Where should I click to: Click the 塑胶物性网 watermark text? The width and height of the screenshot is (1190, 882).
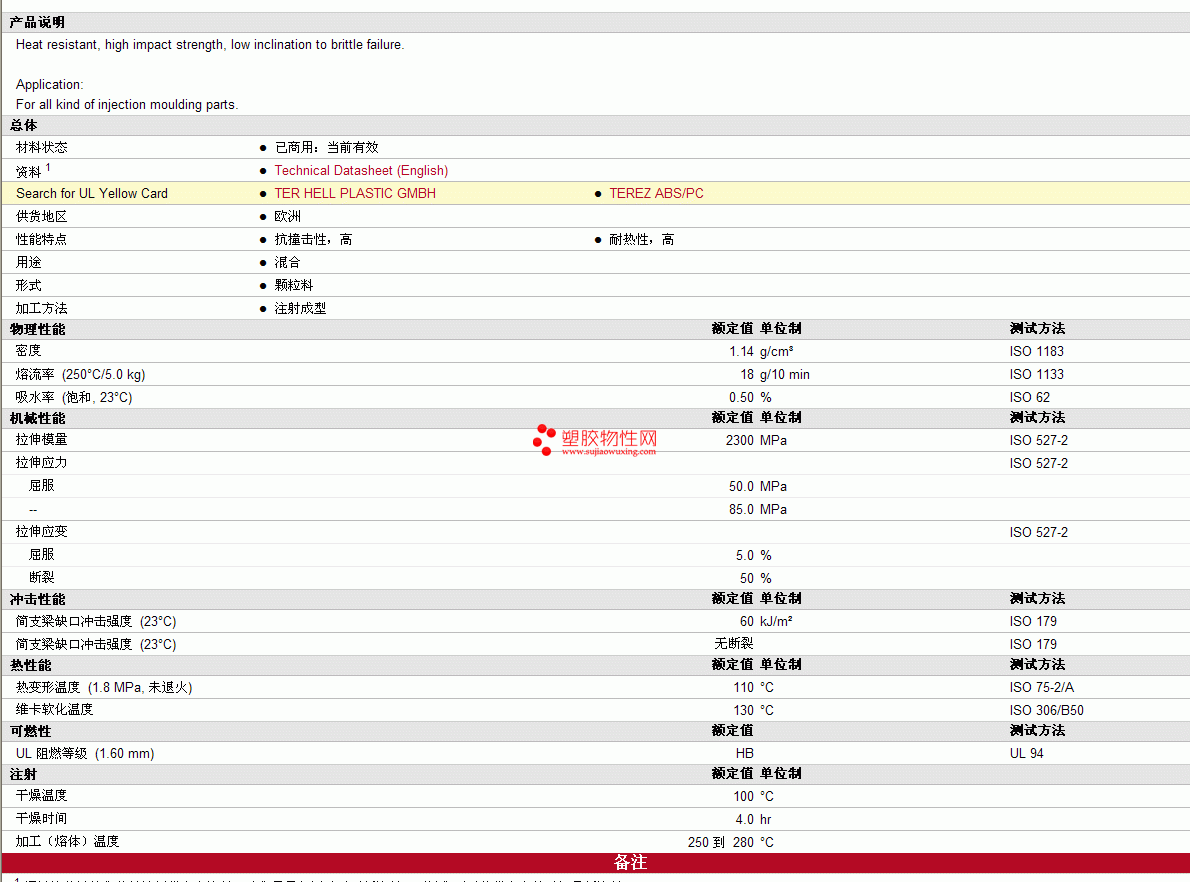[609, 437]
